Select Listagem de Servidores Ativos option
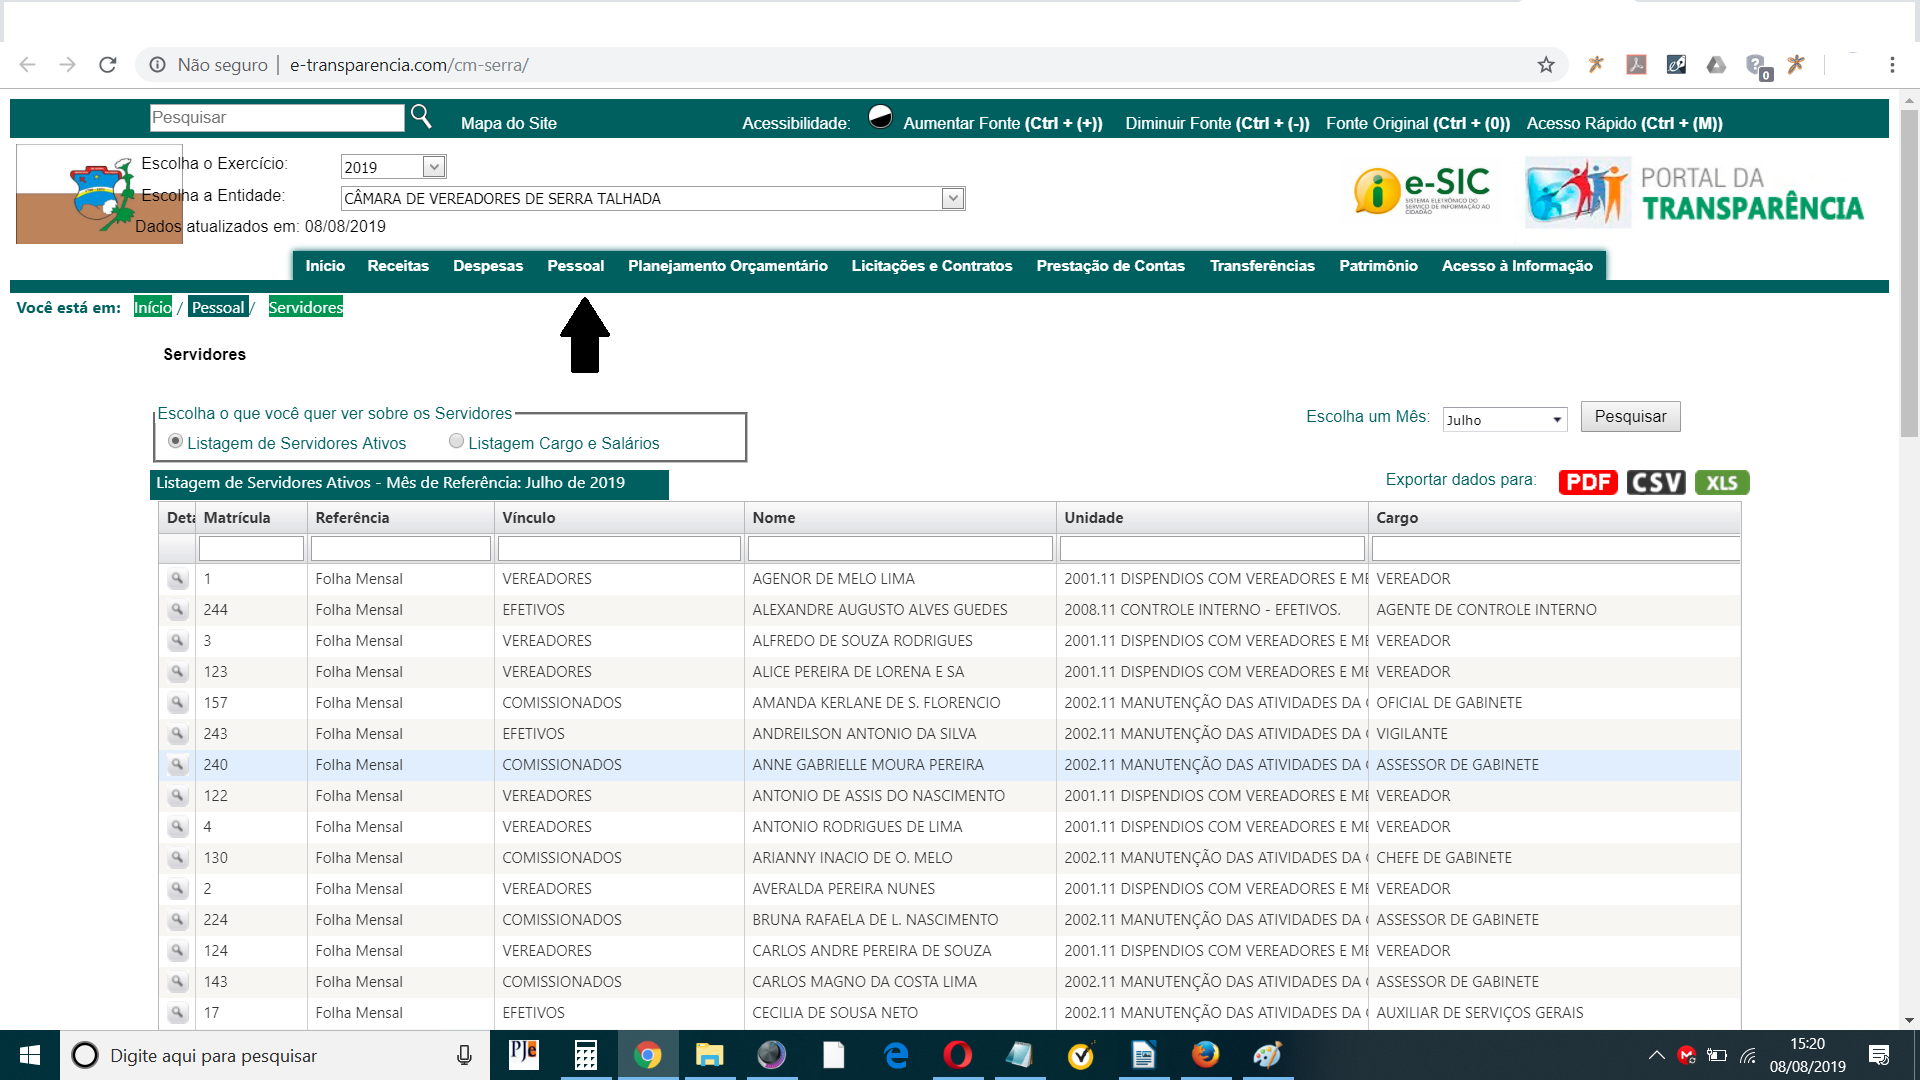Screen dimensions: 1920x1080 point(176,441)
